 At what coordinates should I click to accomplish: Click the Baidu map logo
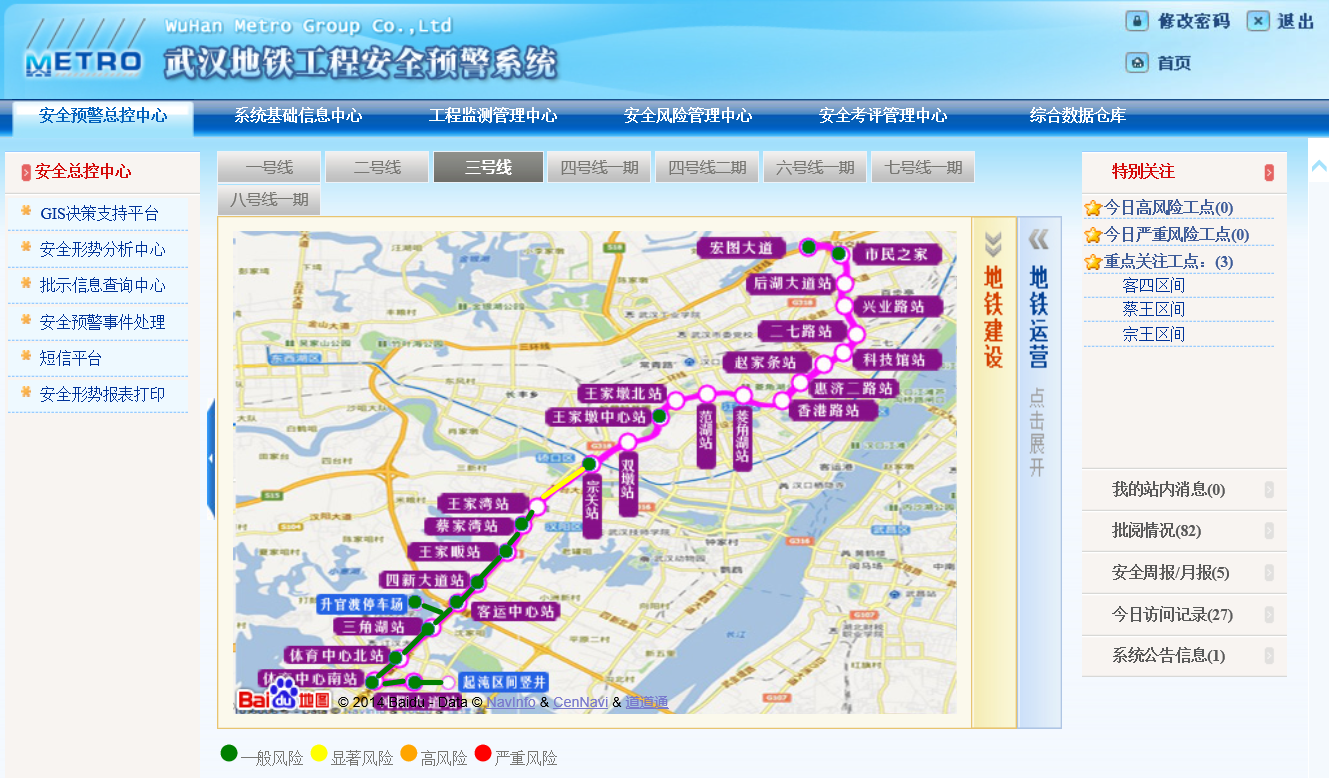point(283,696)
